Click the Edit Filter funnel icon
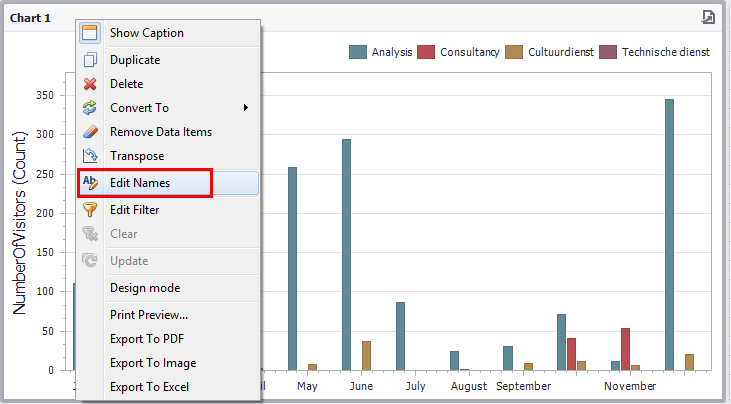 click(x=90, y=210)
